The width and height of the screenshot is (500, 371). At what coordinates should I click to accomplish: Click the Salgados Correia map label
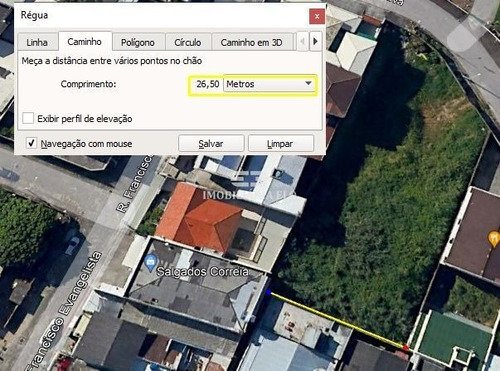coord(203,271)
